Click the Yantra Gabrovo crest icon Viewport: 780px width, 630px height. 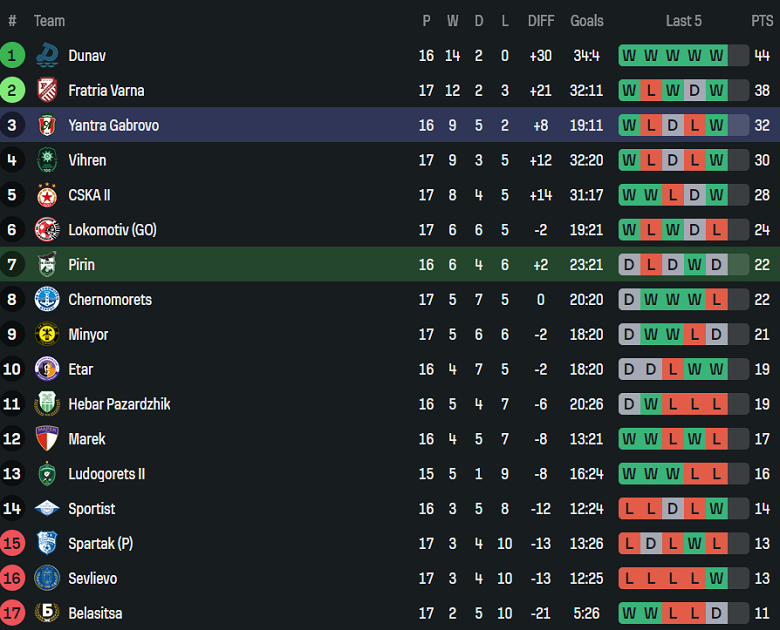tap(47, 126)
